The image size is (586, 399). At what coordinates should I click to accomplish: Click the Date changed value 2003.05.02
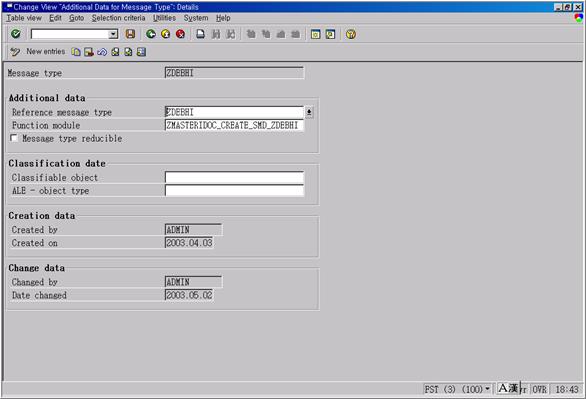tap(189, 295)
